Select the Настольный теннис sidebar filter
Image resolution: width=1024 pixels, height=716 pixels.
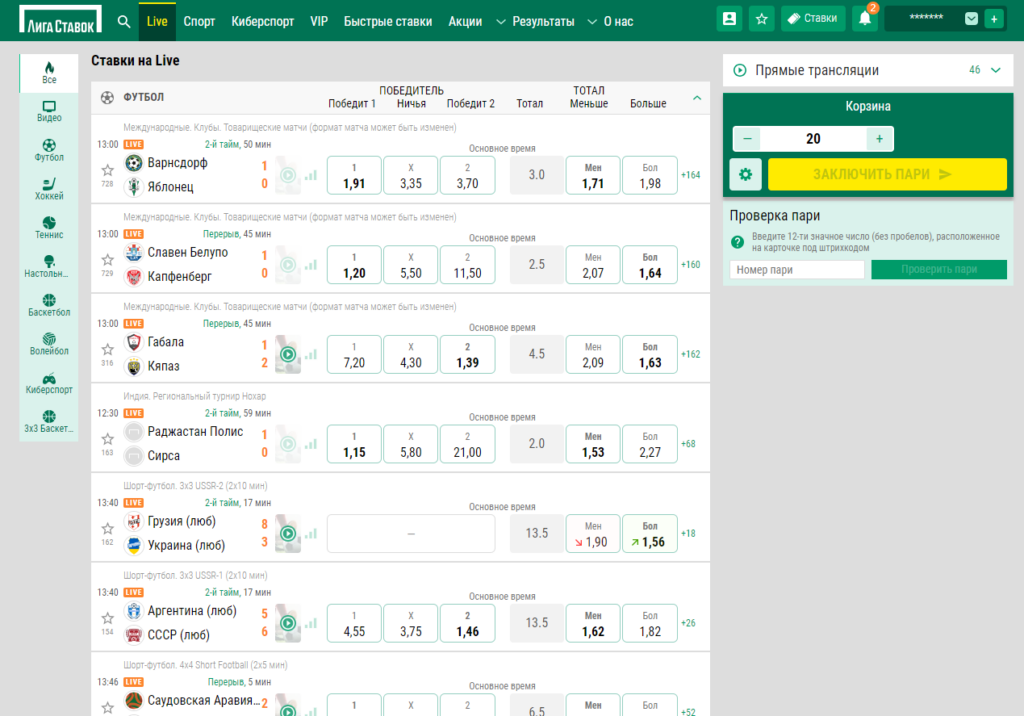pyautogui.click(x=49, y=267)
